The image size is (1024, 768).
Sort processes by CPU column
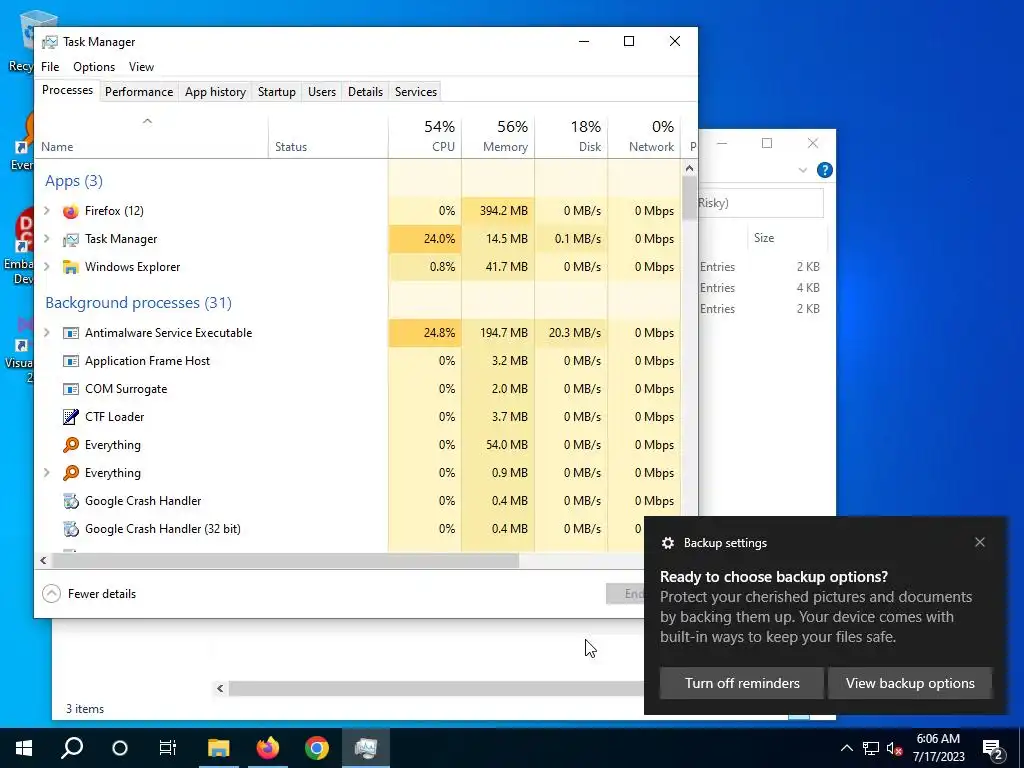pos(425,137)
